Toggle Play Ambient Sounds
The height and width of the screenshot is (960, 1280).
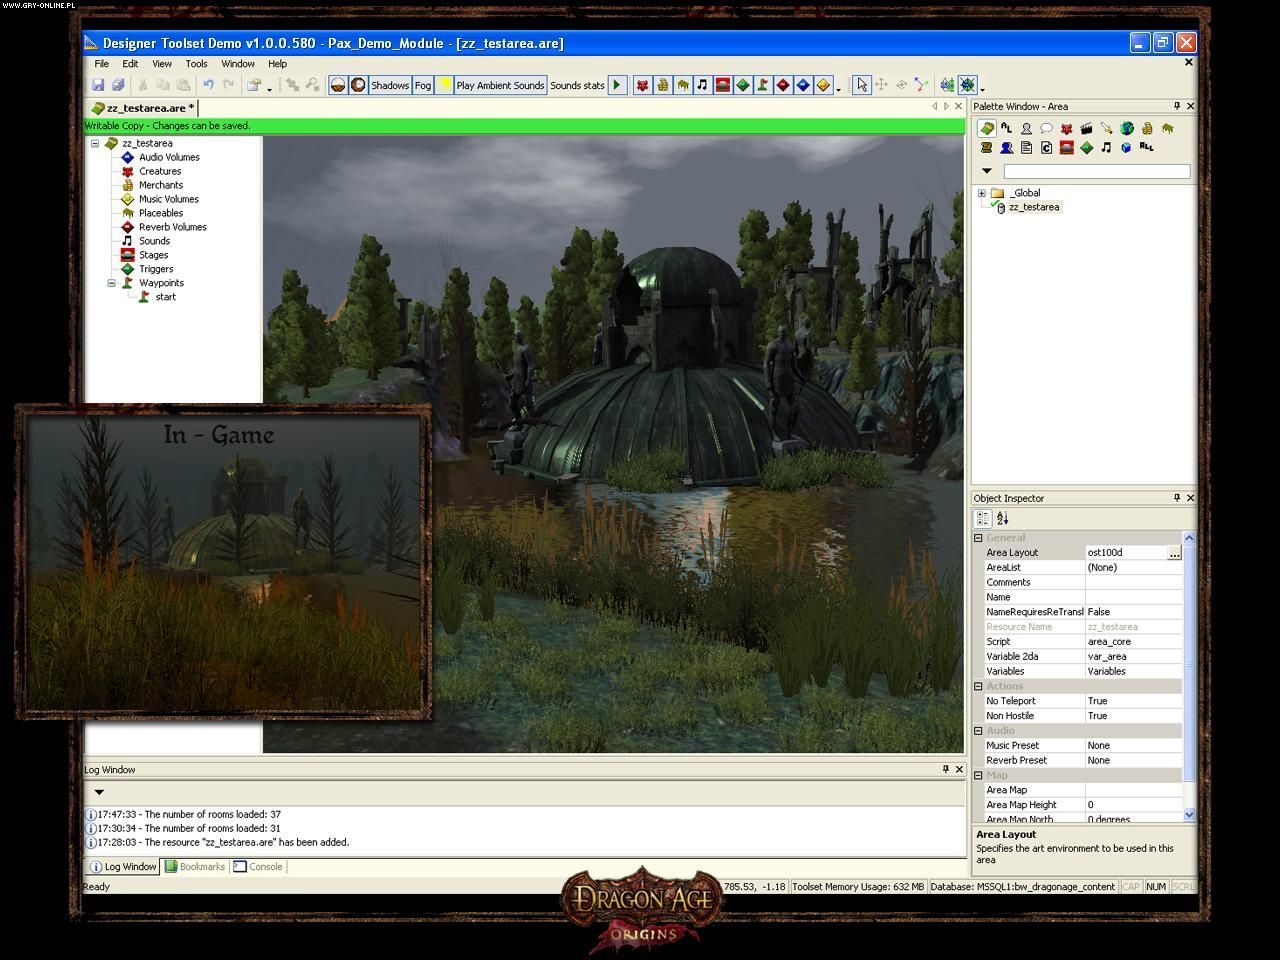[500, 86]
